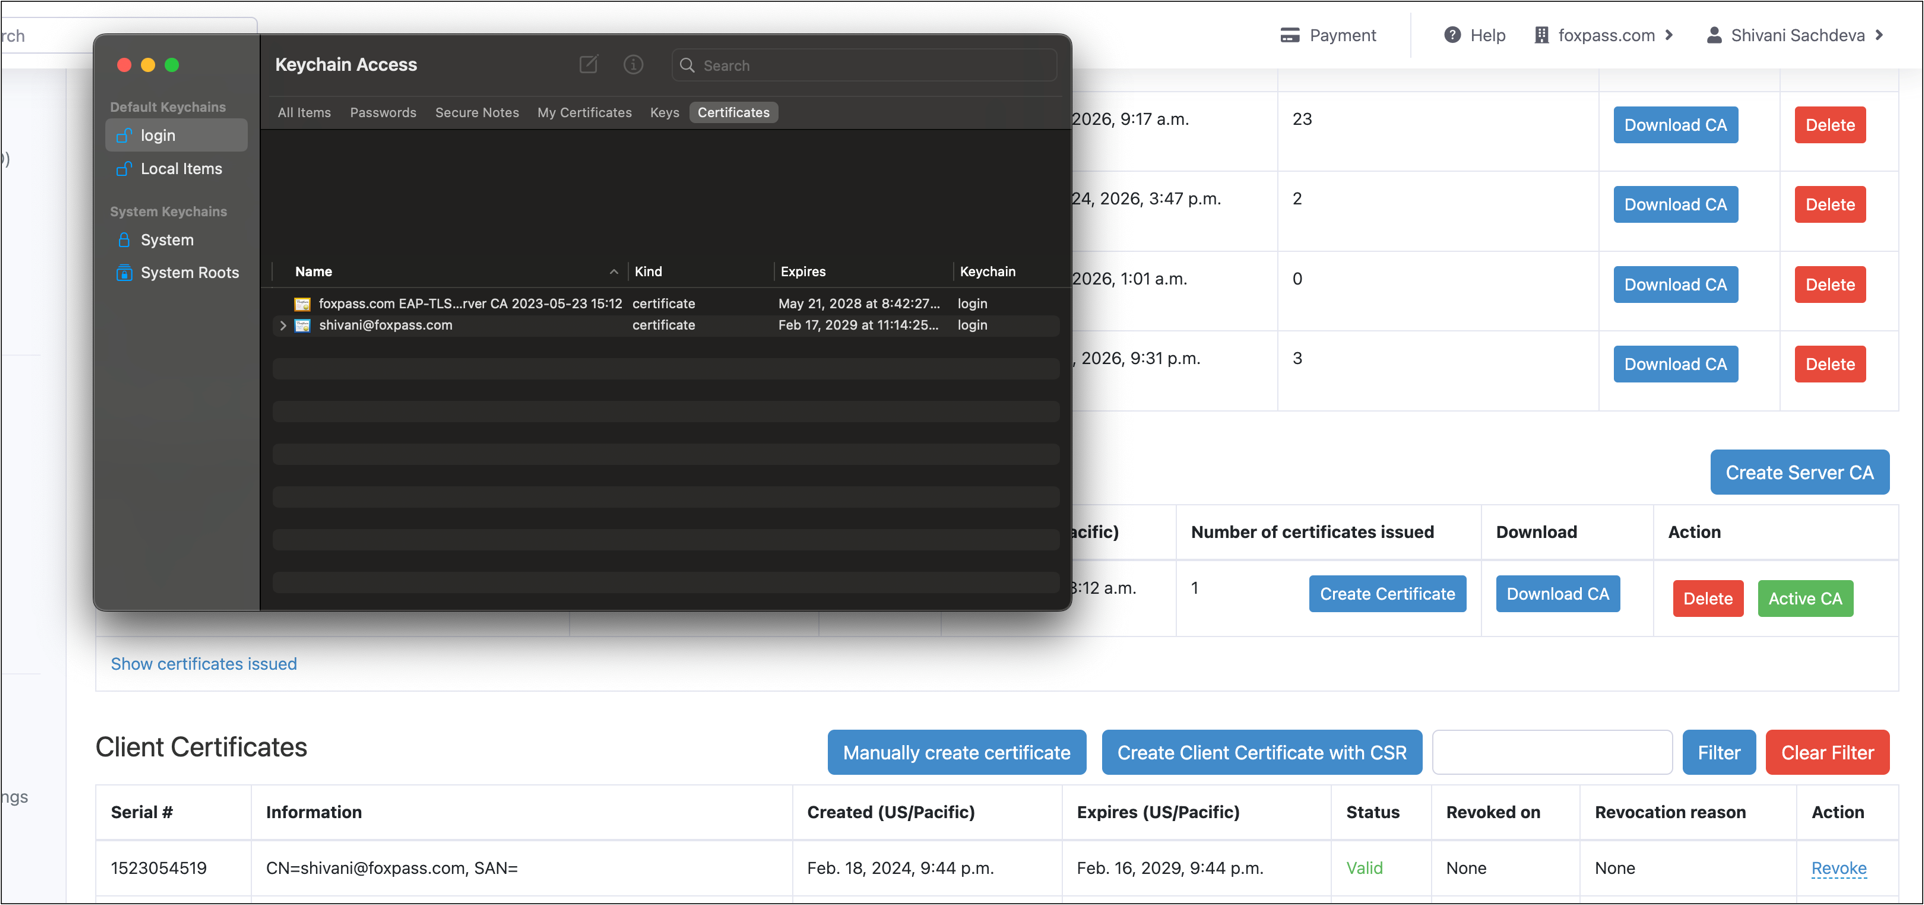Click Download CA in the 9:31 p.m. row
This screenshot has height=905, width=1924.
pyautogui.click(x=1675, y=364)
